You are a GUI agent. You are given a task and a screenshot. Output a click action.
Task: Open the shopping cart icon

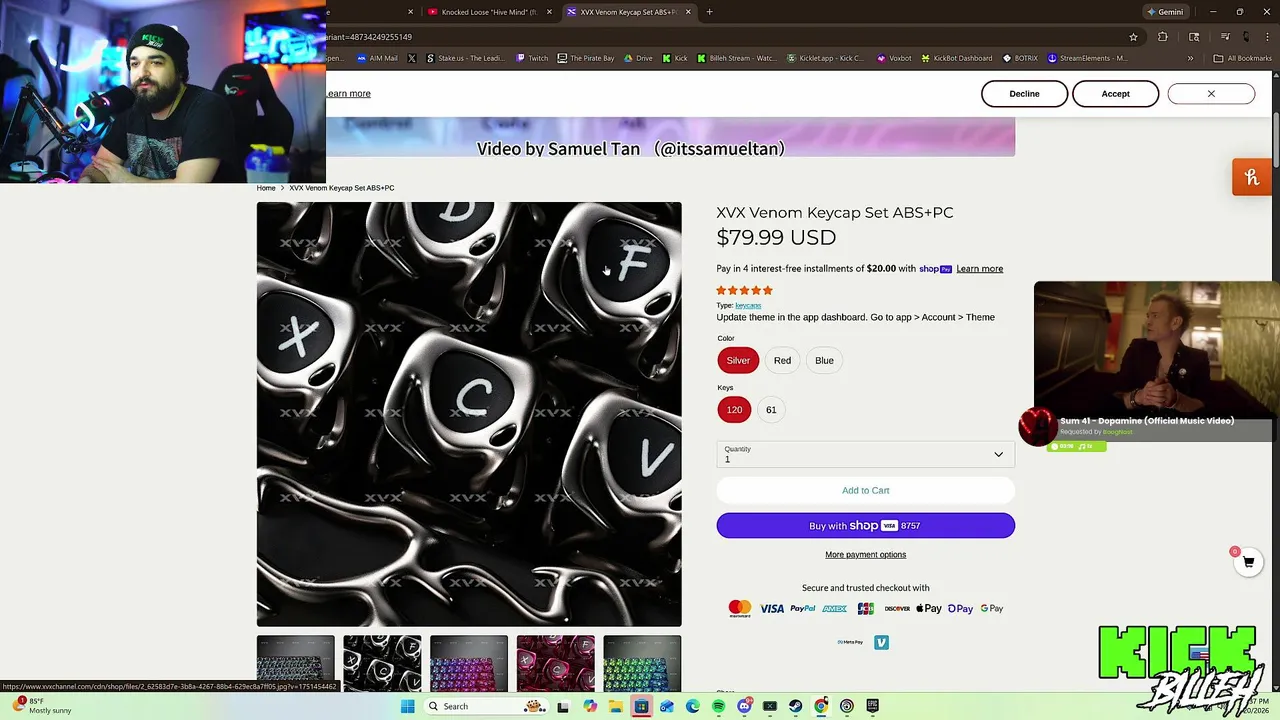(1248, 562)
